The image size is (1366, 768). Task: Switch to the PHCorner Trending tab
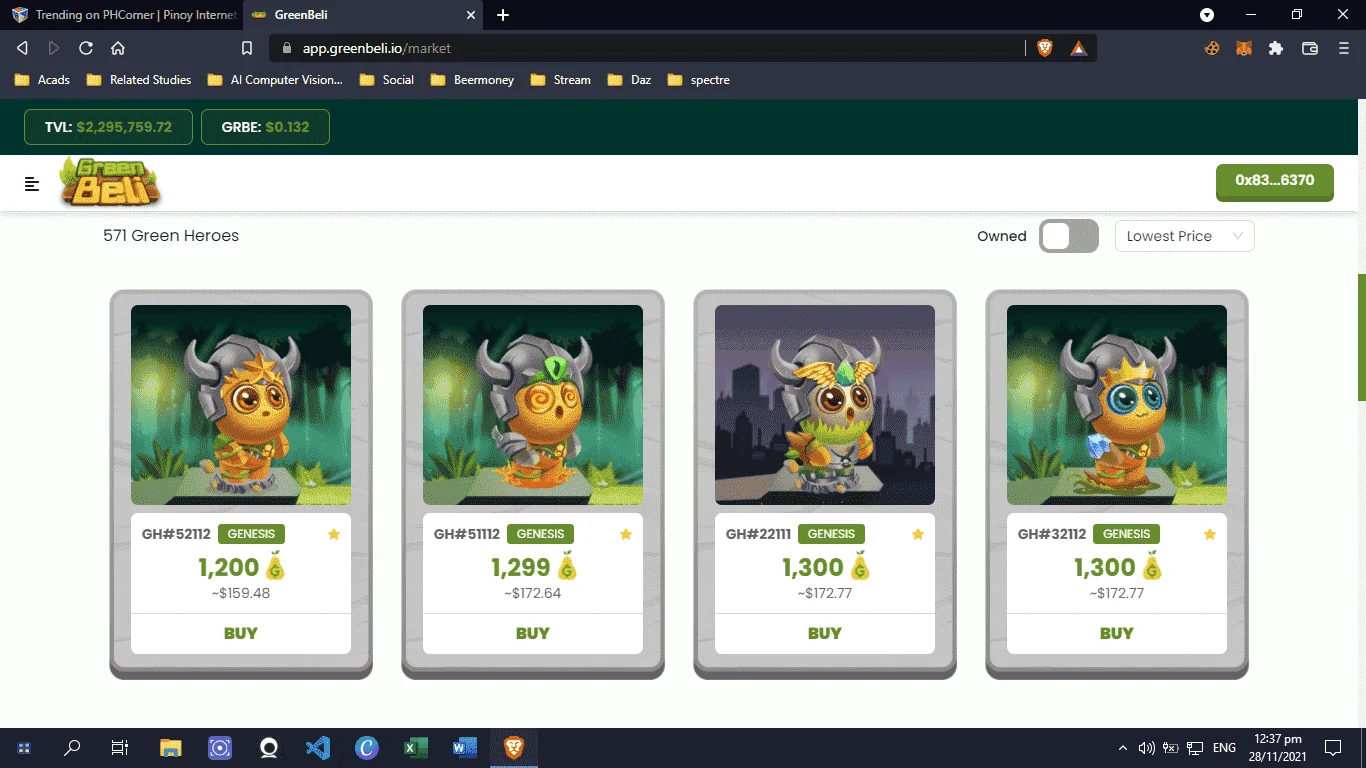125,15
